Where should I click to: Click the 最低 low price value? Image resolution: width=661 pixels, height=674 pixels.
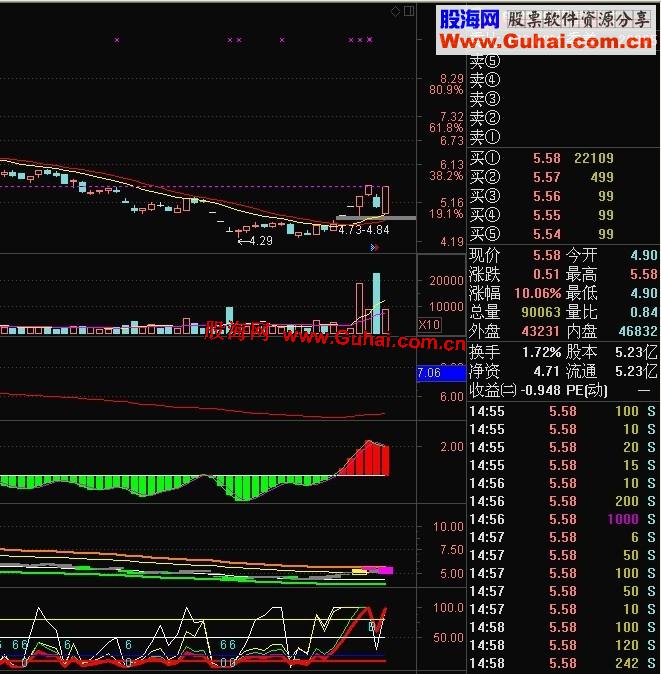point(644,293)
